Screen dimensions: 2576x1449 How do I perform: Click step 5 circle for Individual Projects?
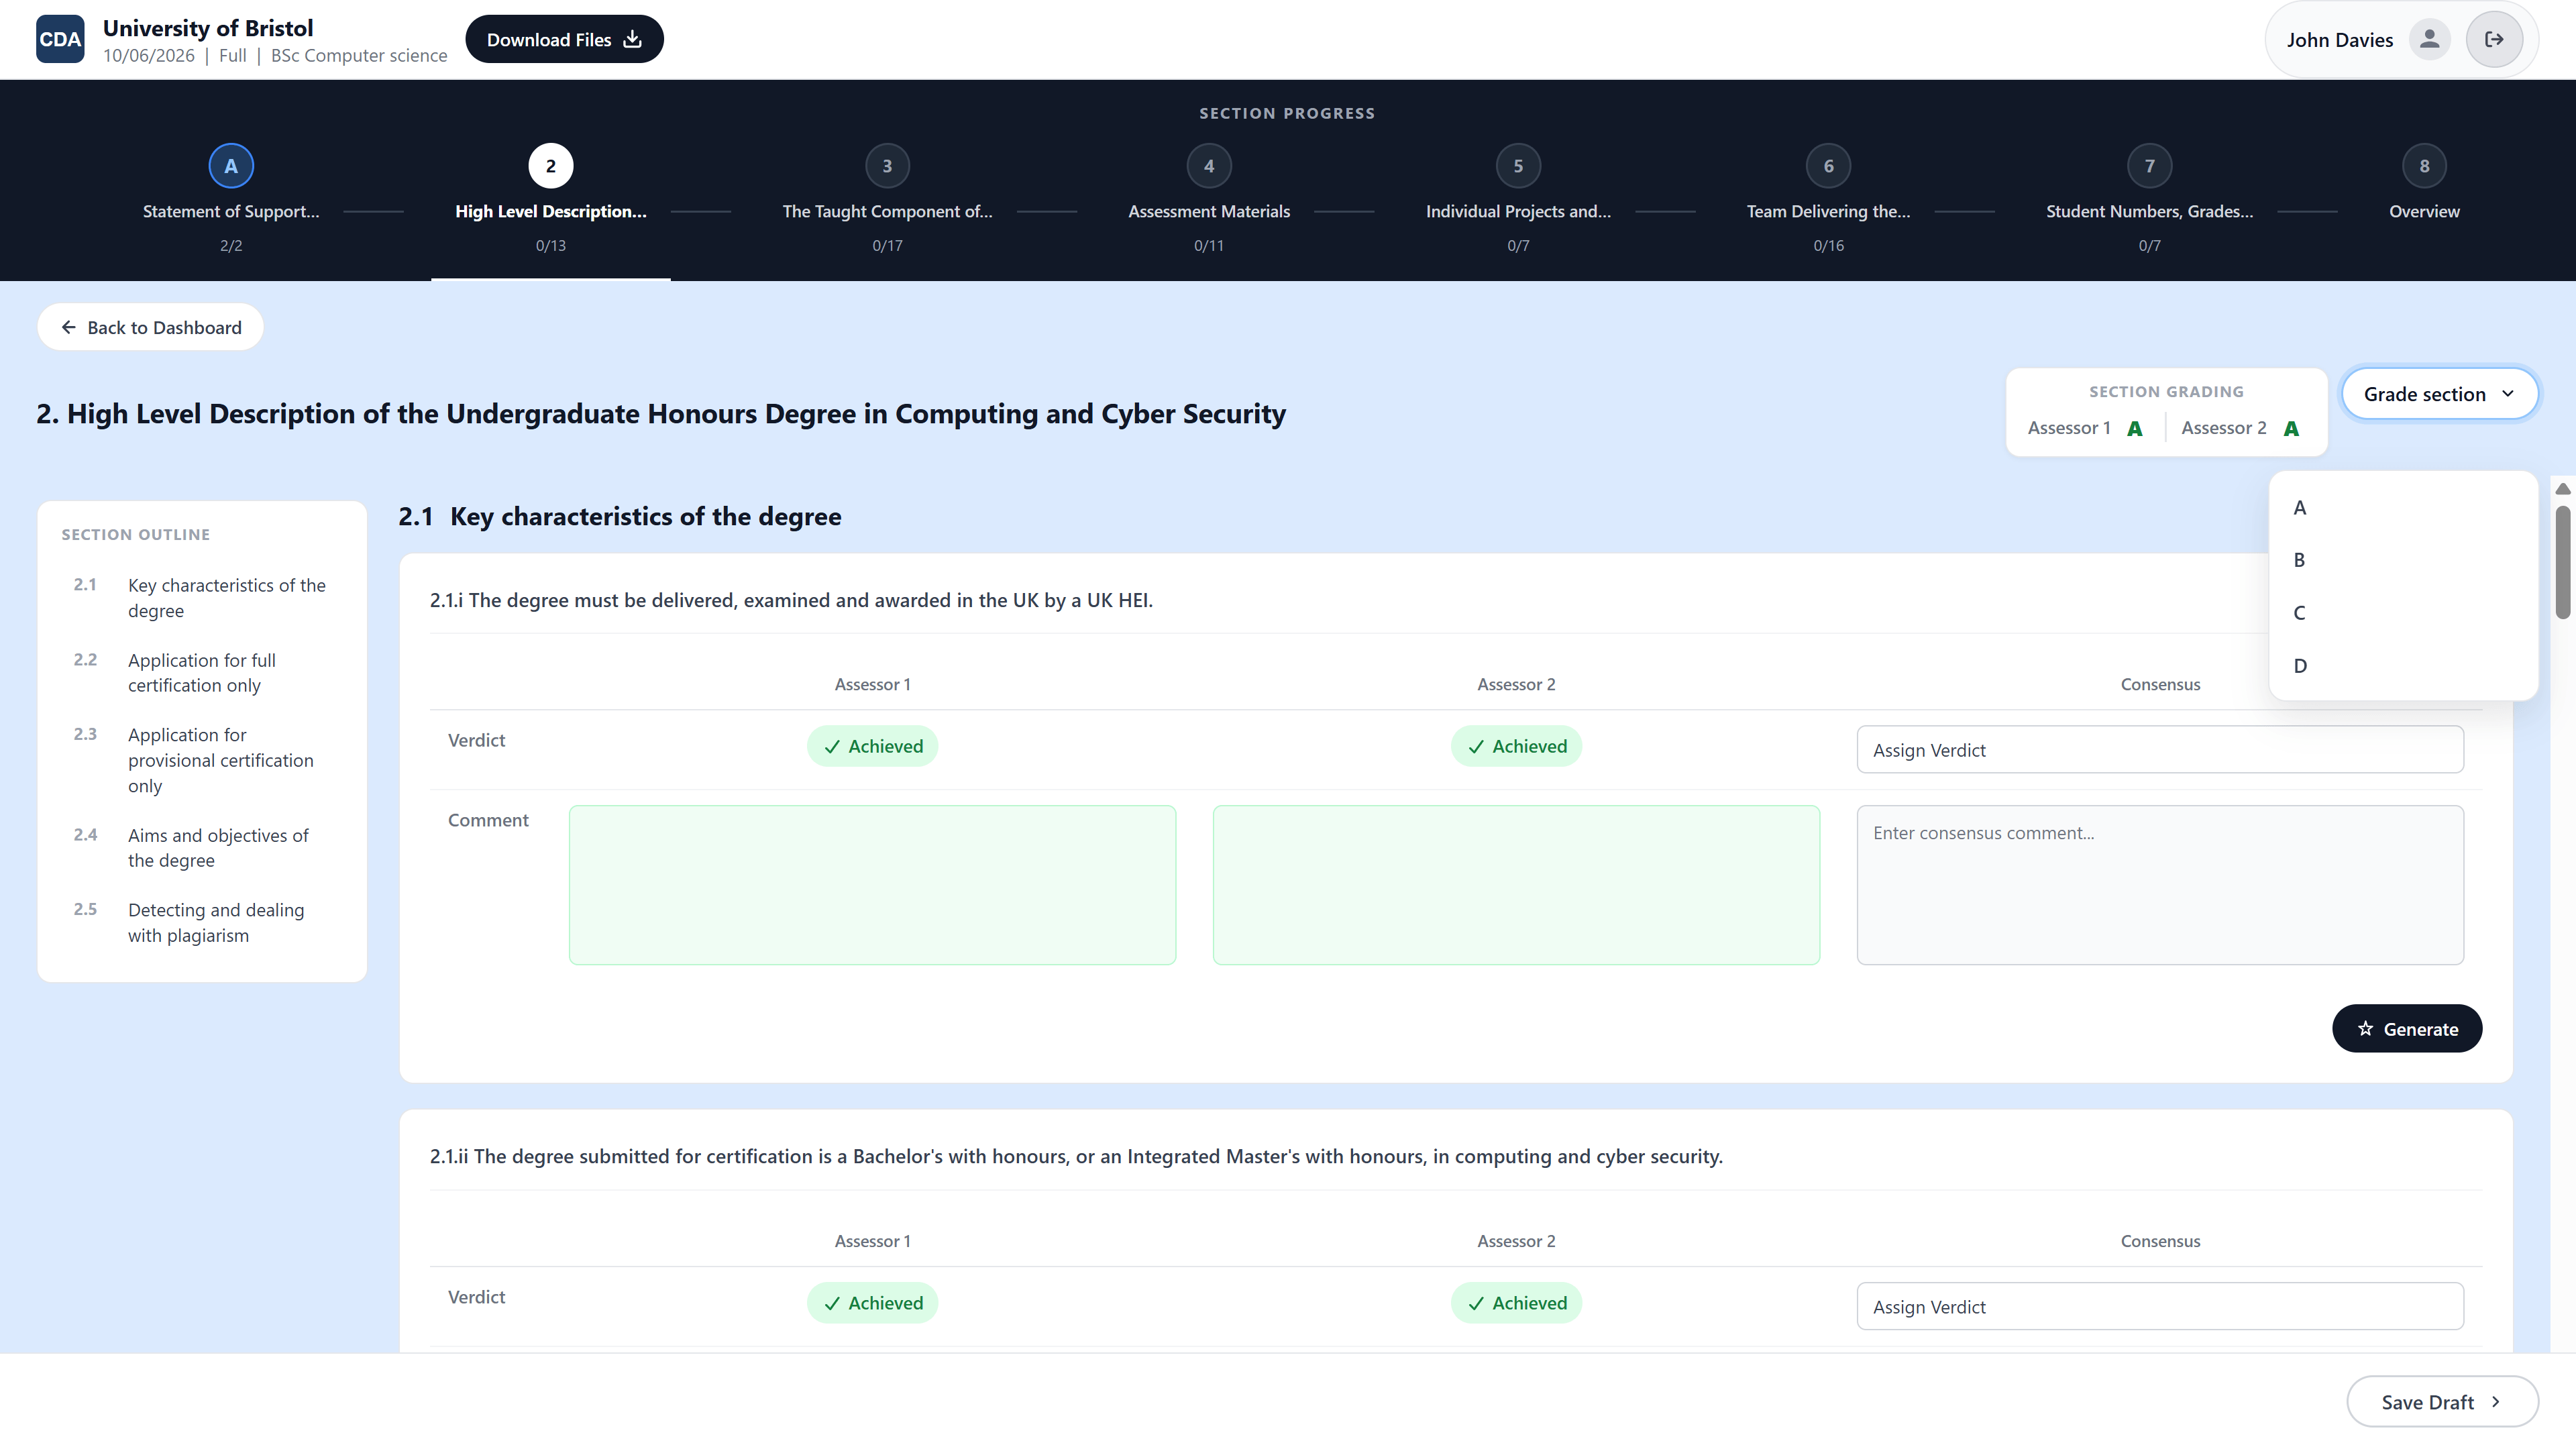pyautogui.click(x=1518, y=166)
